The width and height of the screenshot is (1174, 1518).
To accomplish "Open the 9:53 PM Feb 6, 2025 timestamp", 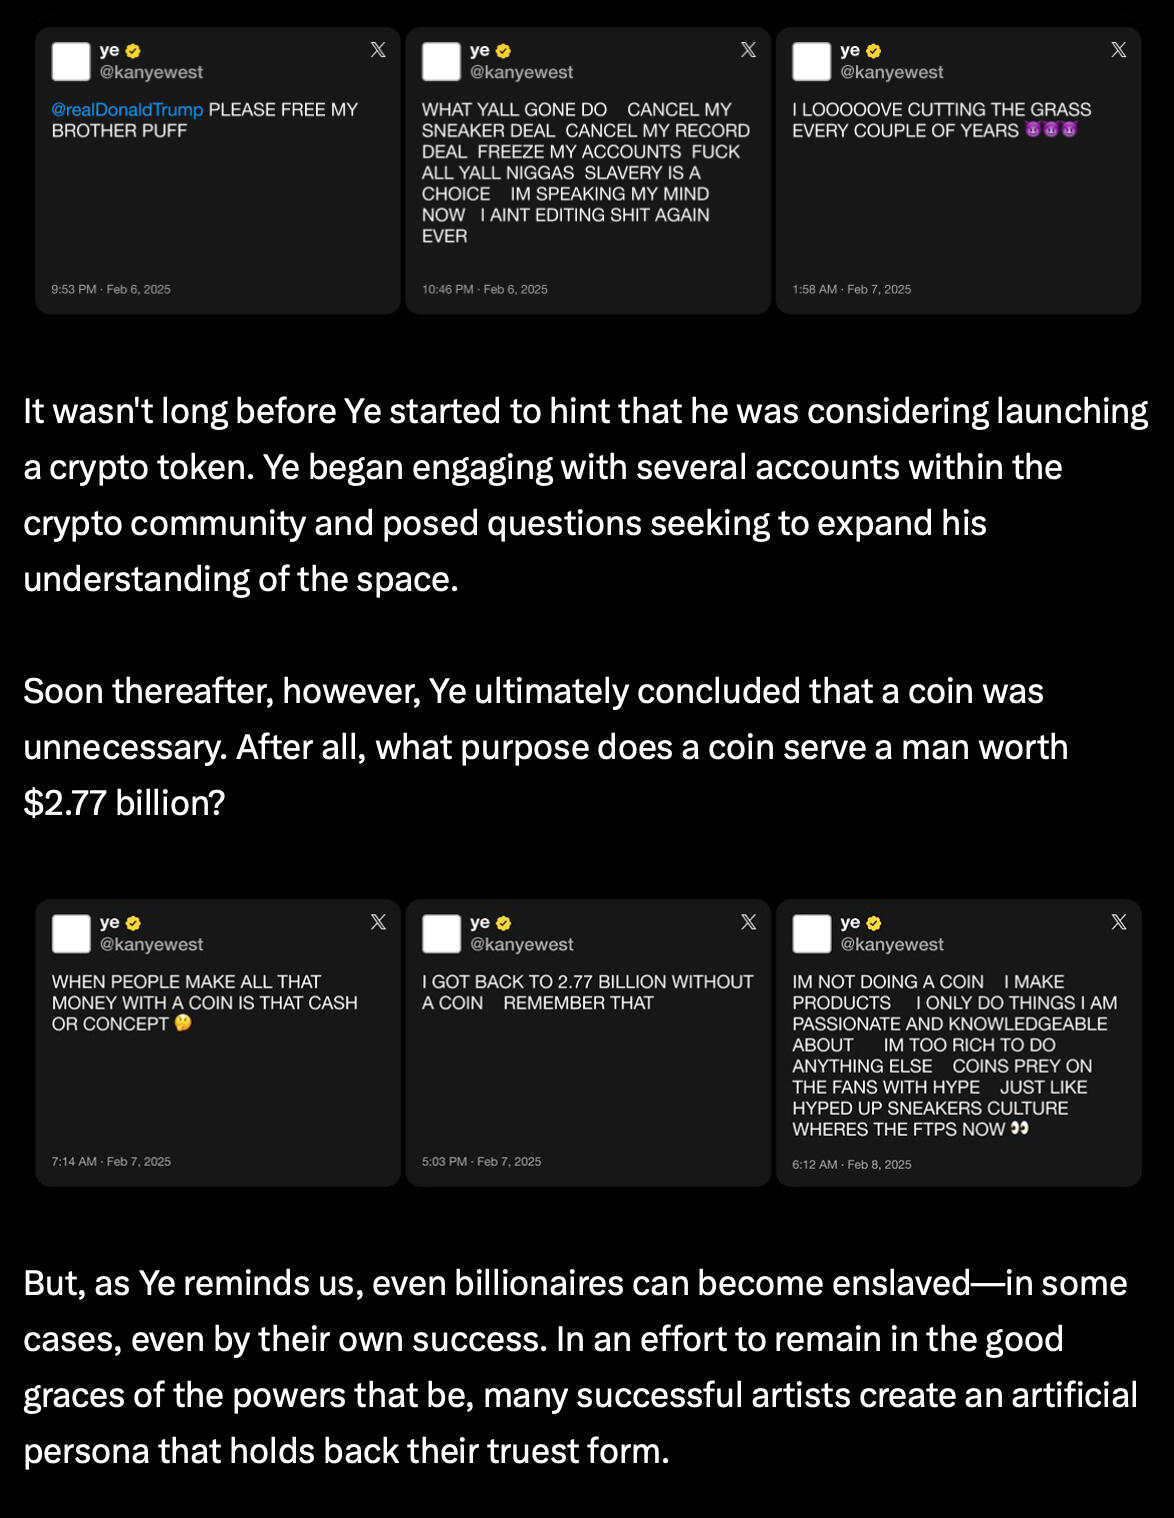I will click(x=111, y=289).
